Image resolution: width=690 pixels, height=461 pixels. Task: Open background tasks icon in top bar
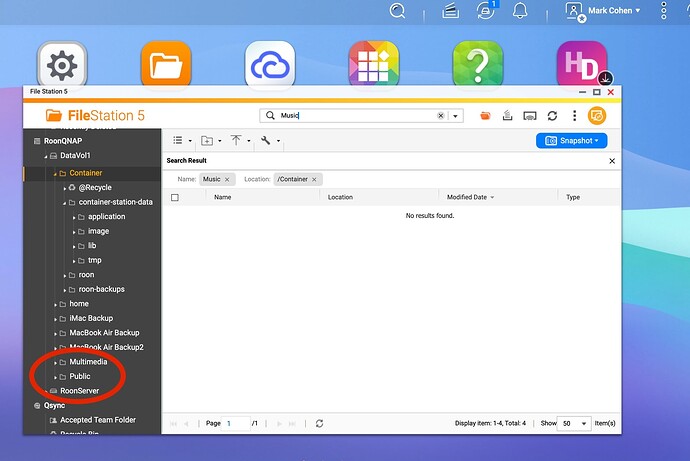451,11
